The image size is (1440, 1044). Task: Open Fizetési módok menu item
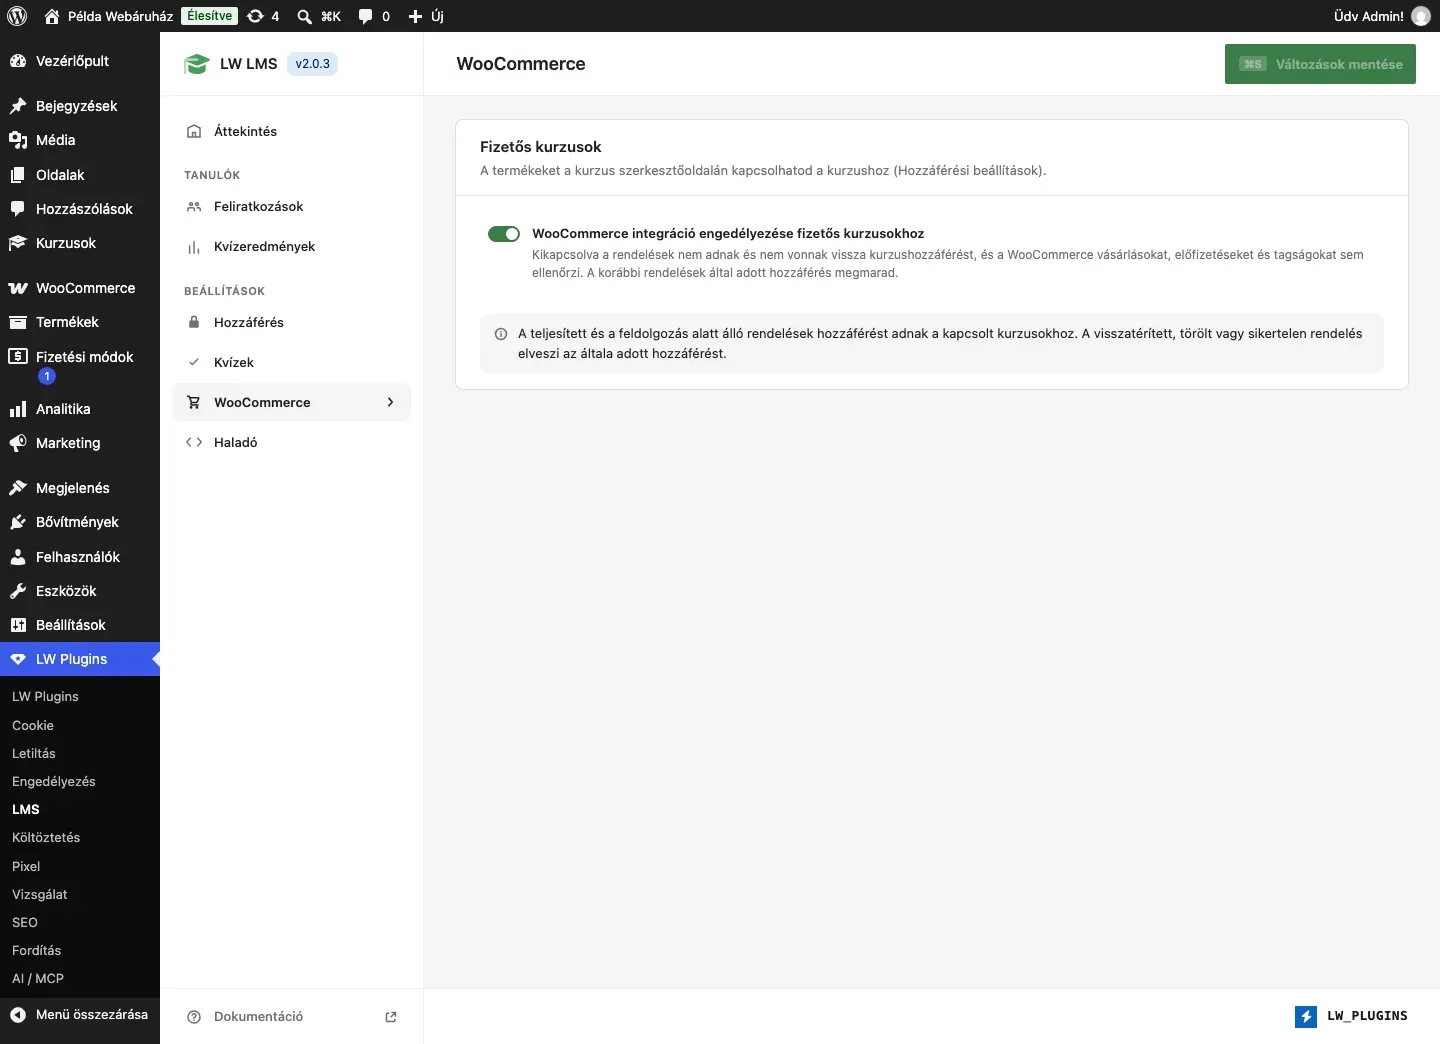pyautogui.click(x=80, y=366)
